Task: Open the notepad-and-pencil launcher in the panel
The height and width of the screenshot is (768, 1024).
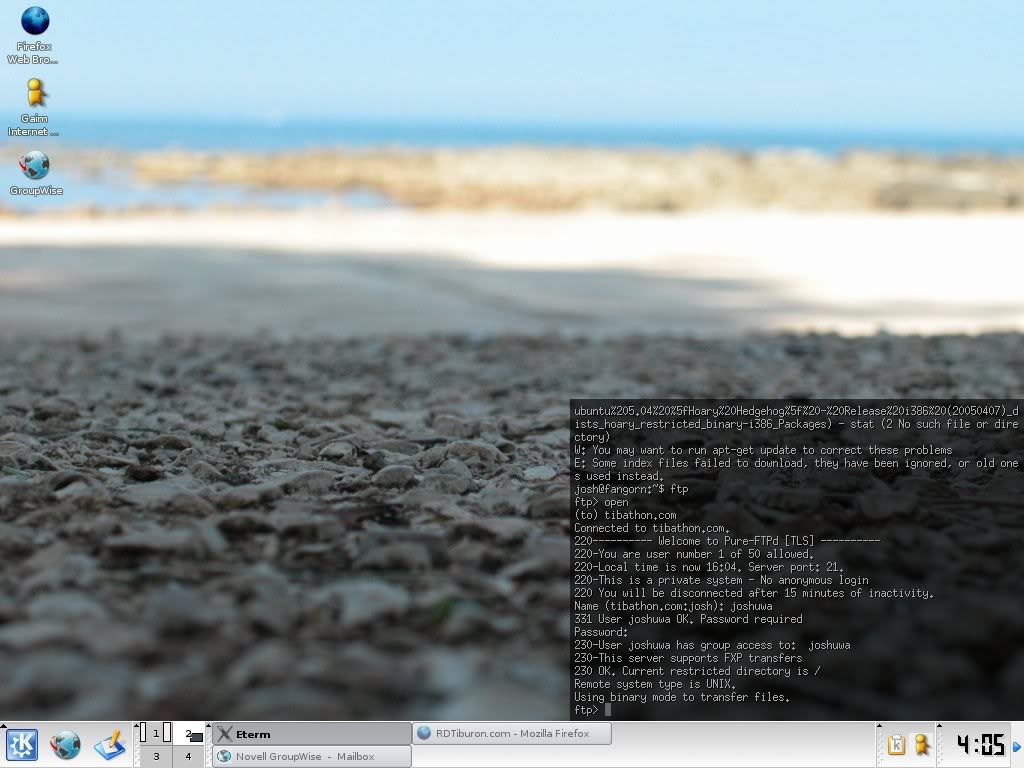Action: point(109,745)
